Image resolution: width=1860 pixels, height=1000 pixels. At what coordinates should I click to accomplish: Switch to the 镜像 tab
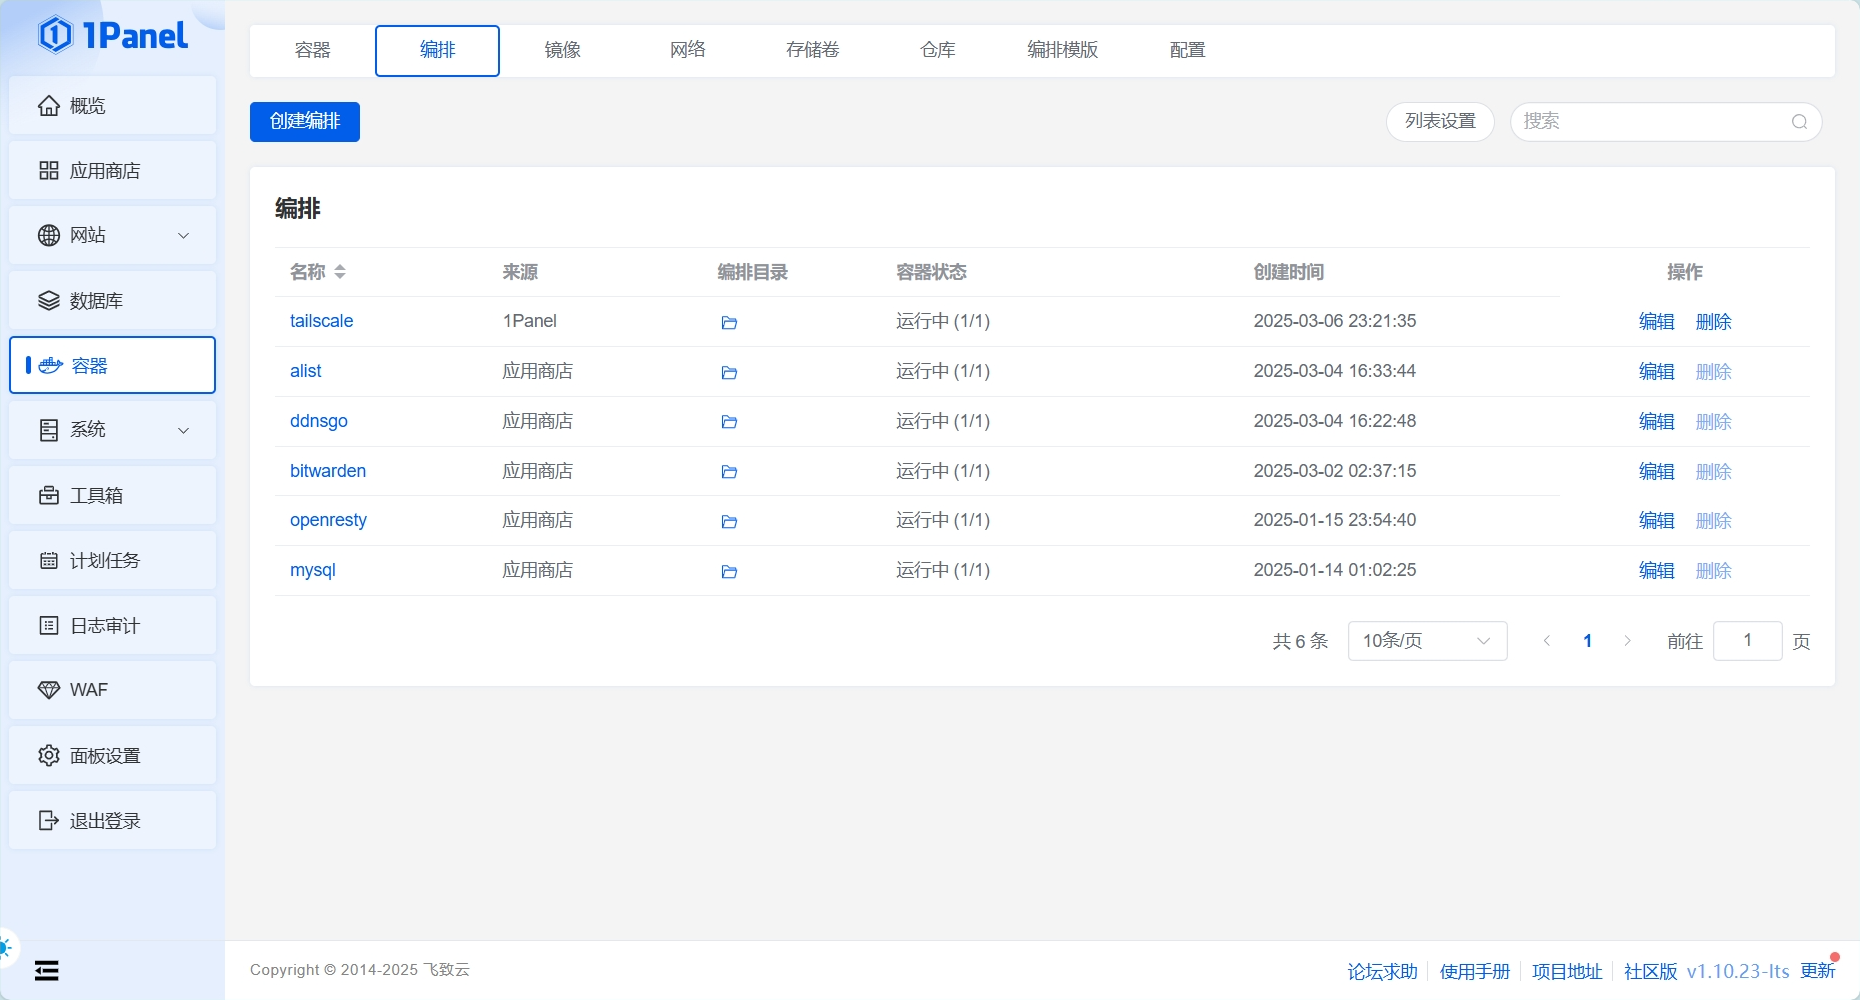pyautogui.click(x=562, y=50)
